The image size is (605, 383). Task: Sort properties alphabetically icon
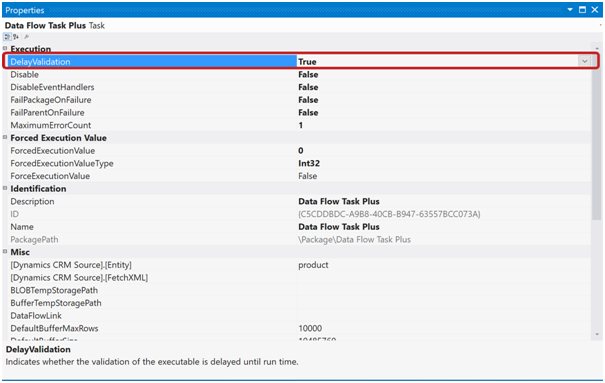coord(16,37)
